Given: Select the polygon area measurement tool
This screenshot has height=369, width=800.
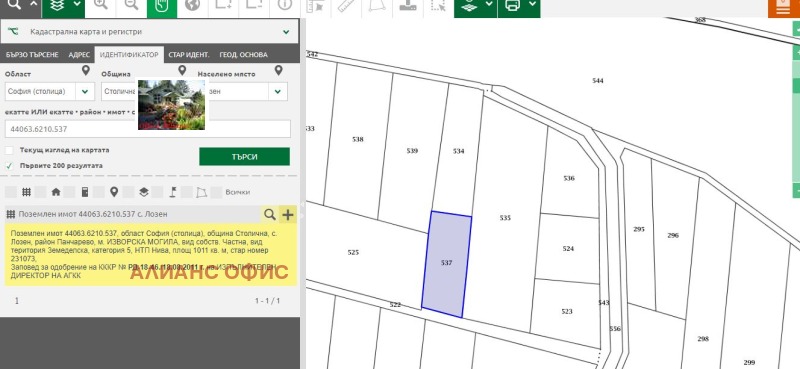Looking at the screenshot, I should click(x=377, y=5).
